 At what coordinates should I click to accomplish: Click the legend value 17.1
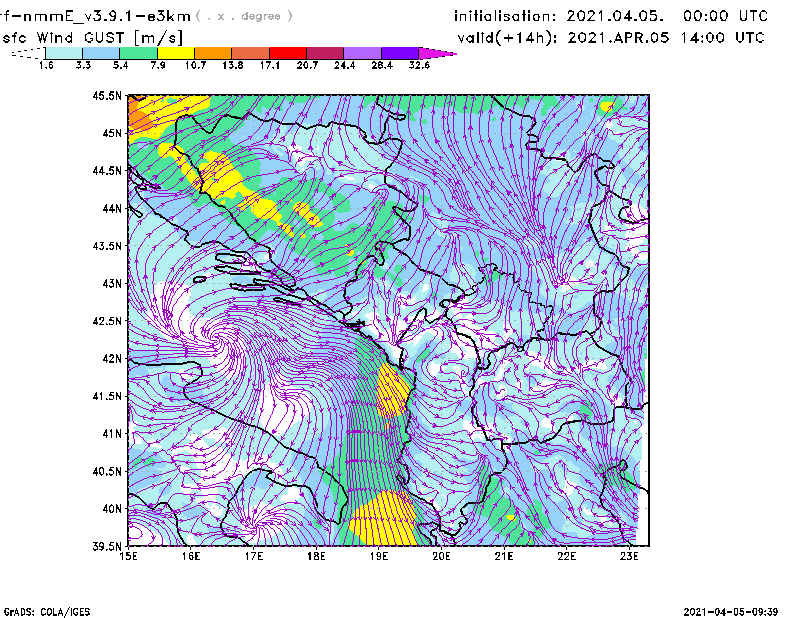[x=270, y=65]
